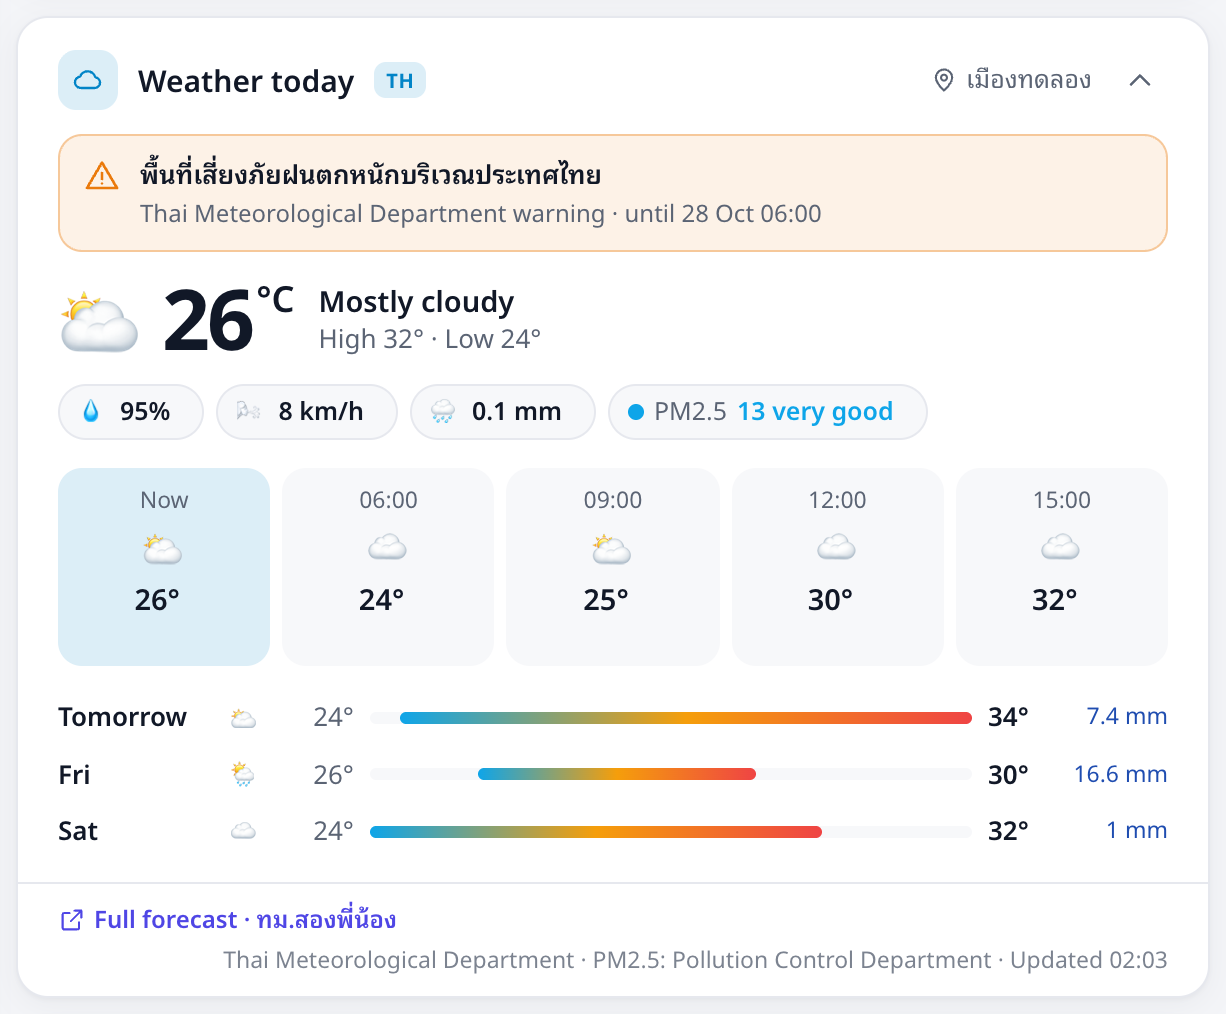This screenshot has width=1226, height=1014.
Task: Open the Sat forecast row
Action: (x=613, y=831)
